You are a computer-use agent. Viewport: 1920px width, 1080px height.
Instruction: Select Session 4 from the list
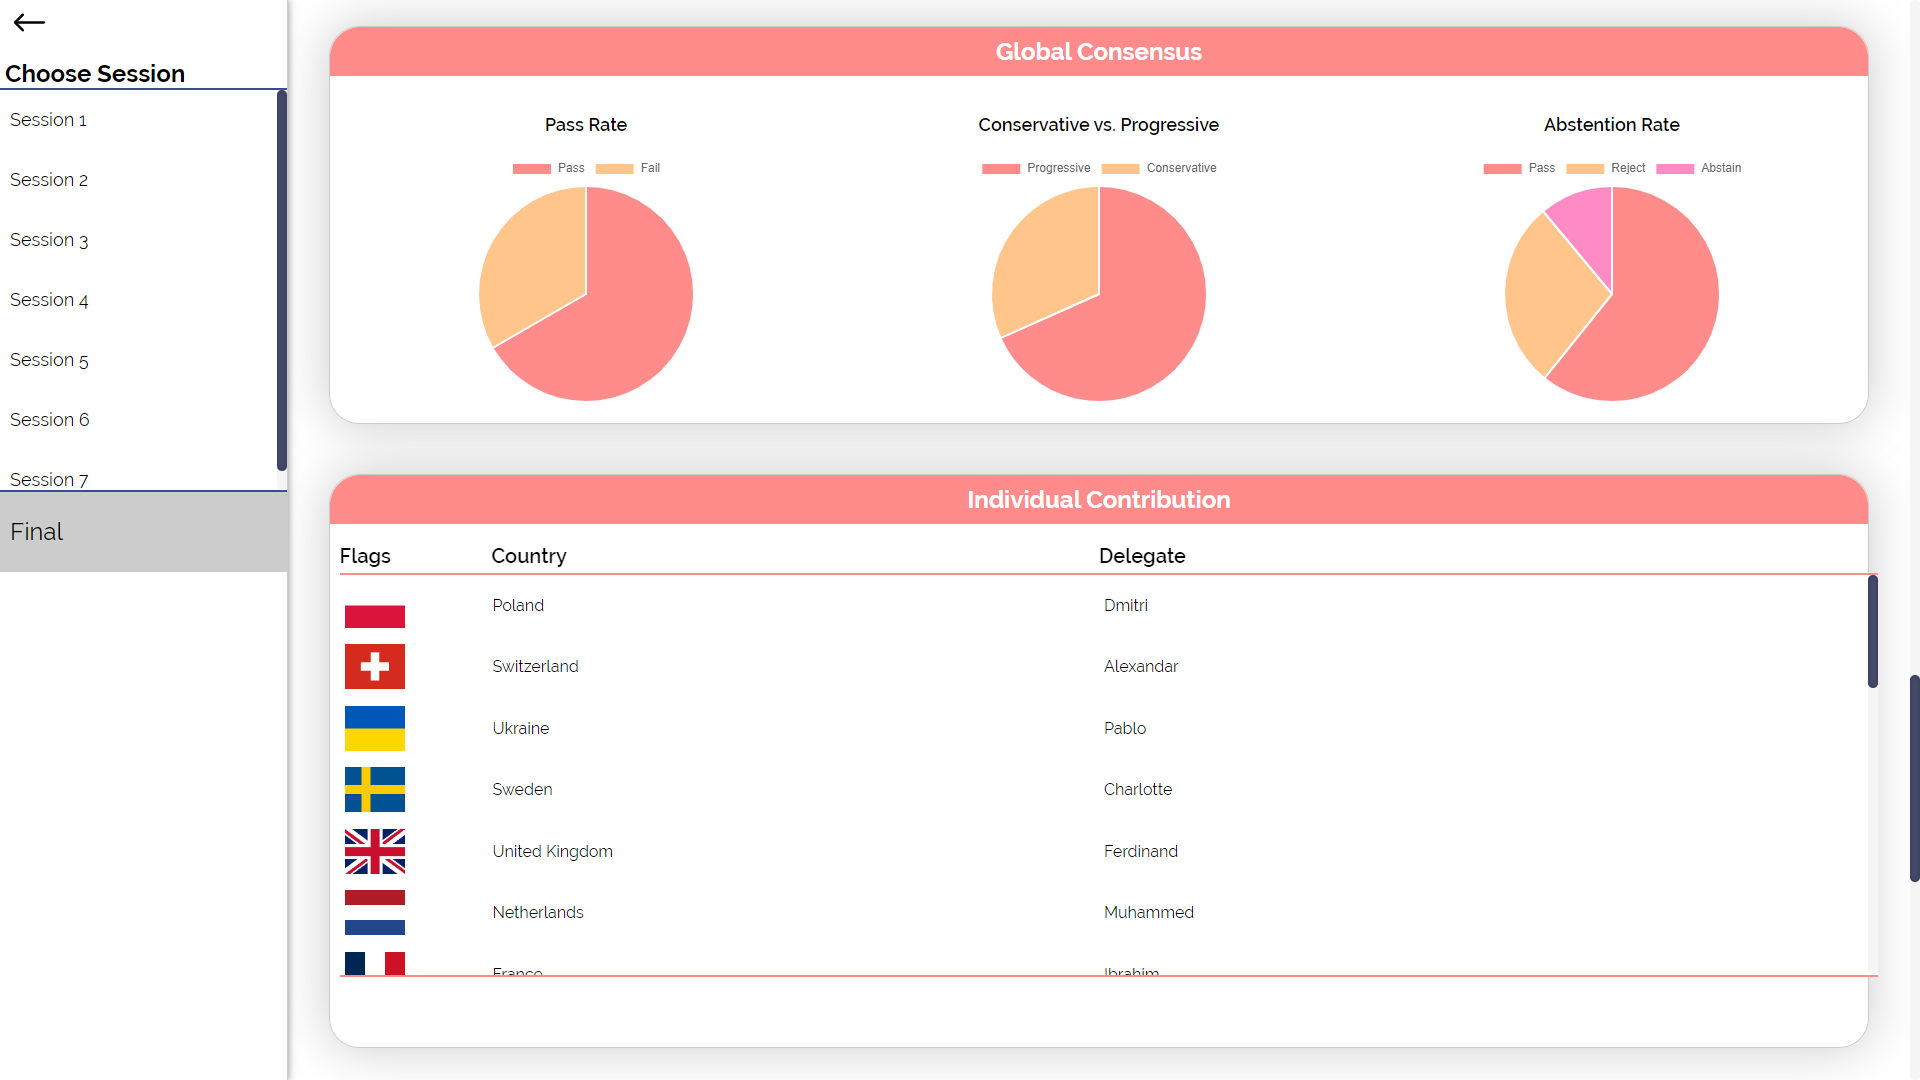pyautogui.click(x=49, y=300)
